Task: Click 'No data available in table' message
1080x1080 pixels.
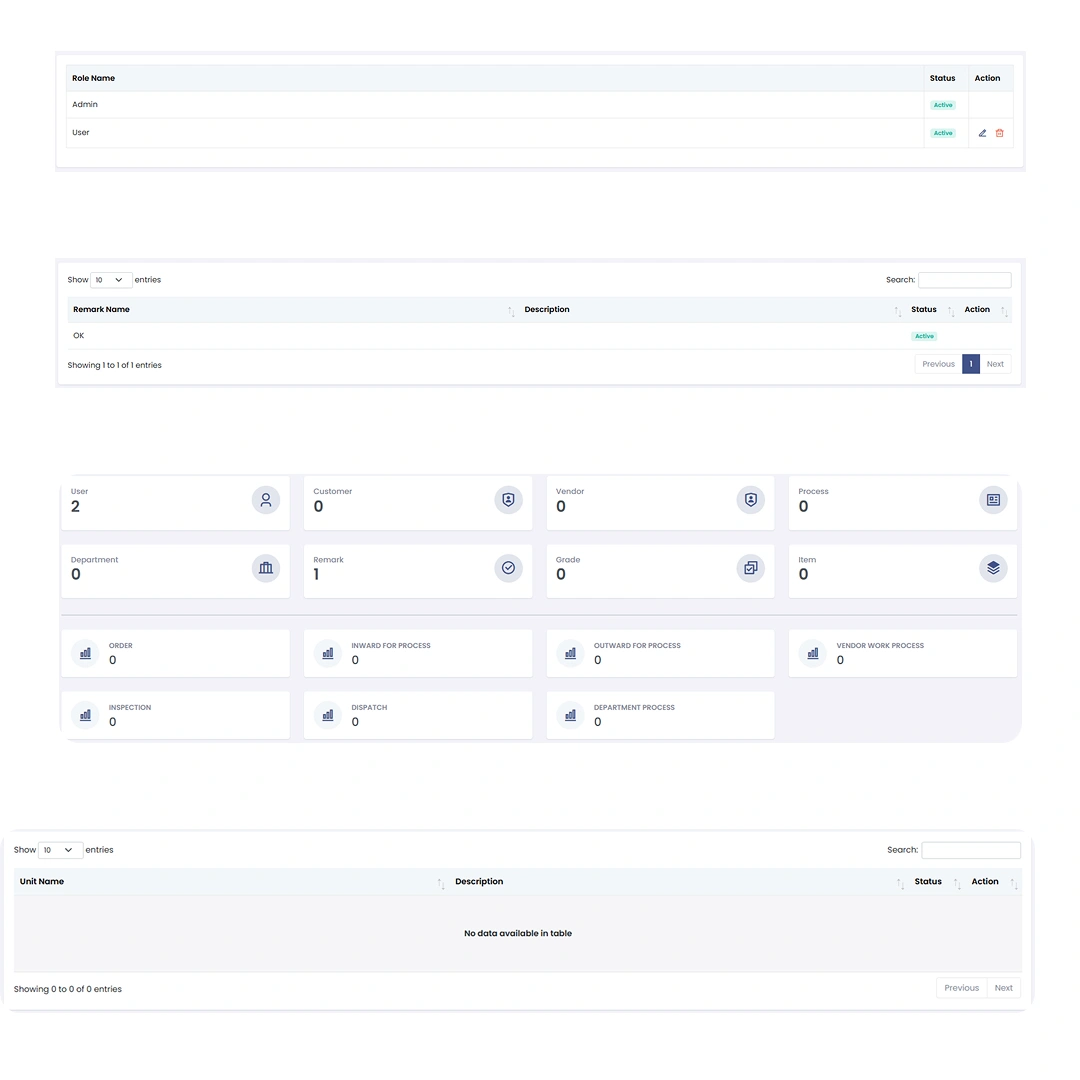Action: tap(518, 933)
